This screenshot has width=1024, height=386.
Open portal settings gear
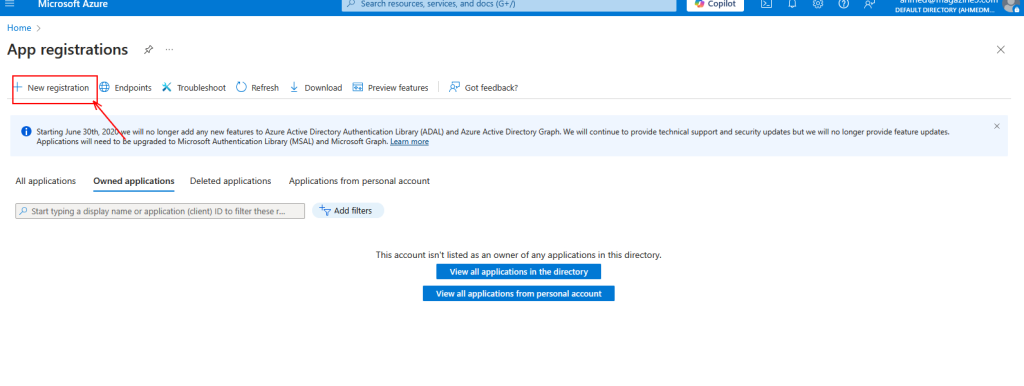tap(818, 4)
